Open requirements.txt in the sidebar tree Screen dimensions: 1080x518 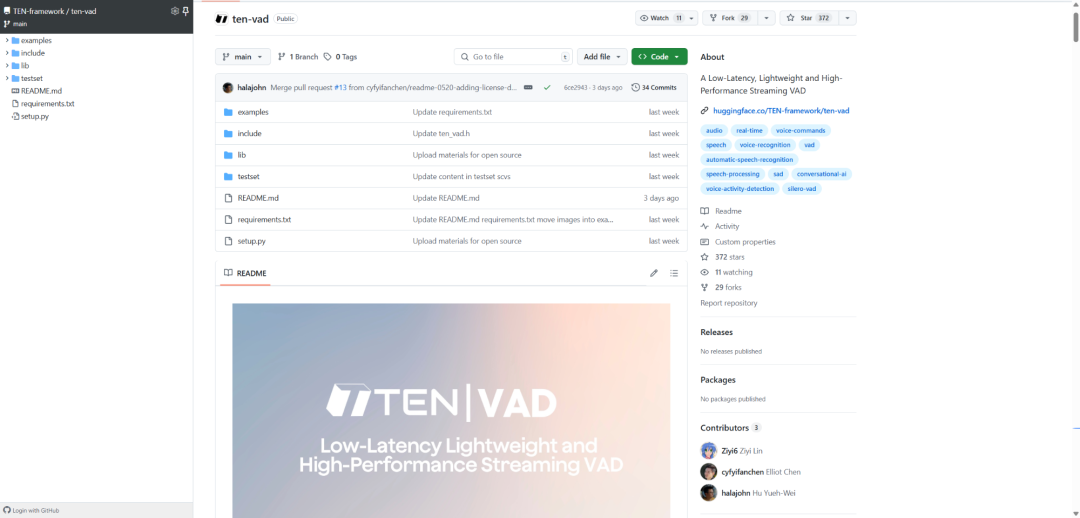pyautogui.click(x=47, y=103)
